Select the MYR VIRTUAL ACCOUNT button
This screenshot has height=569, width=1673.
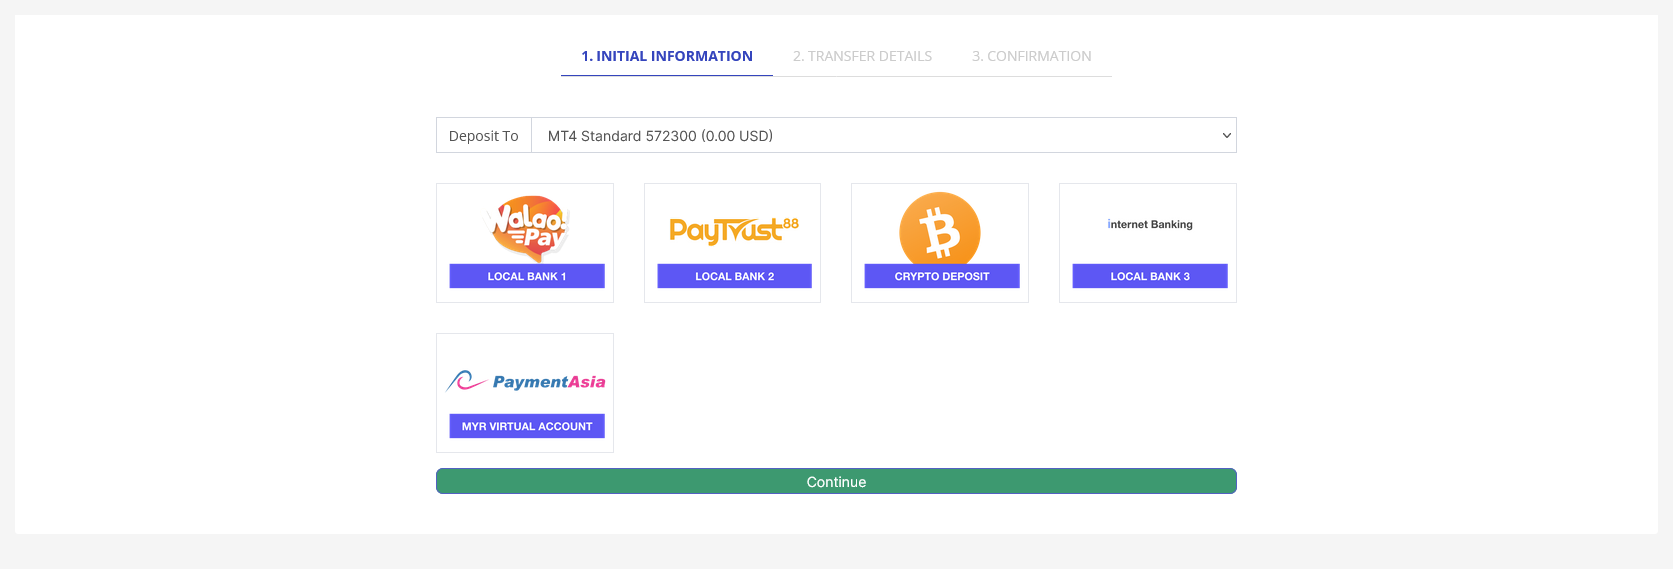tap(527, 426)
